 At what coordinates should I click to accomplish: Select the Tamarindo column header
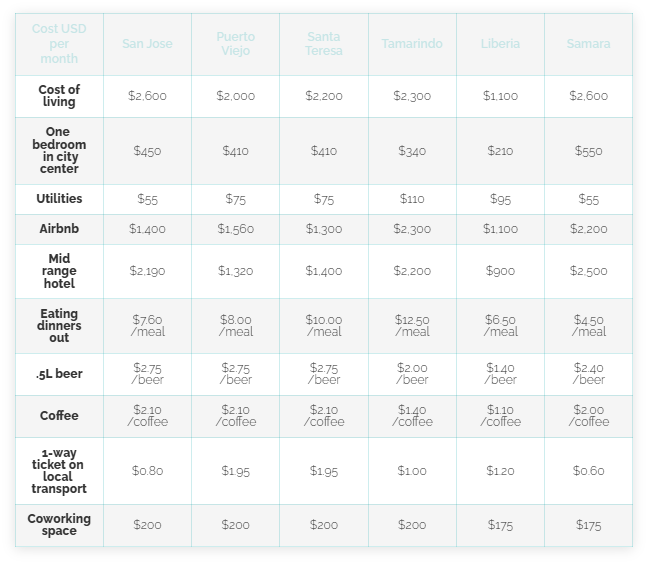[412, 44]
